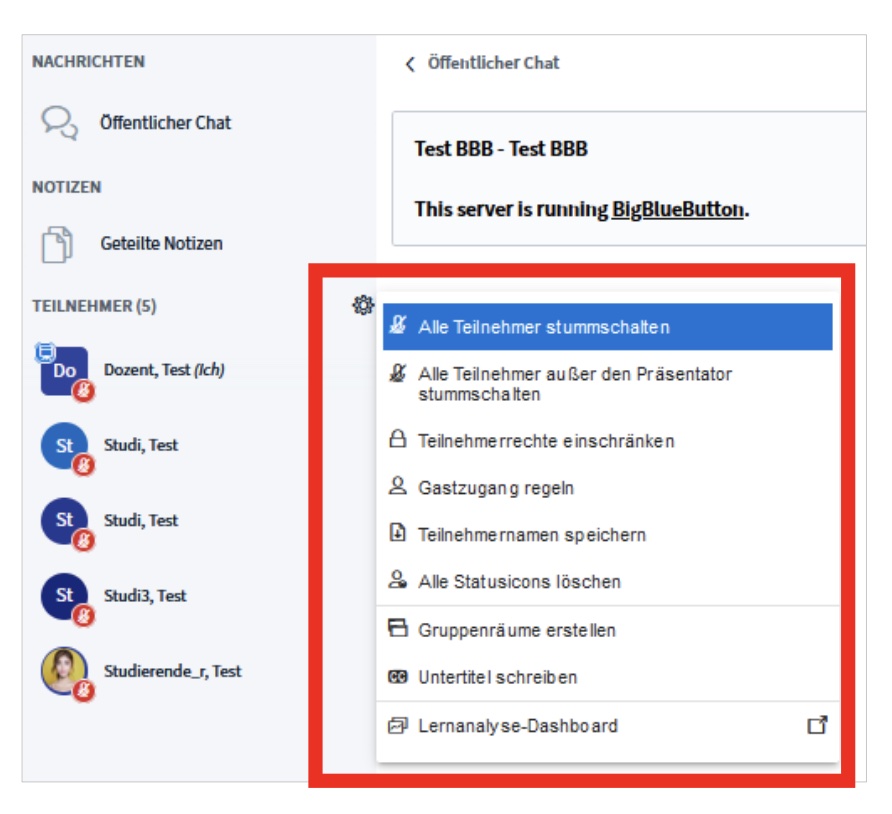This screenshot has width=892, height=814.
Task: Choose Alle Teilnehmer außer den Präsentator stummschalten
Action: 574,384
